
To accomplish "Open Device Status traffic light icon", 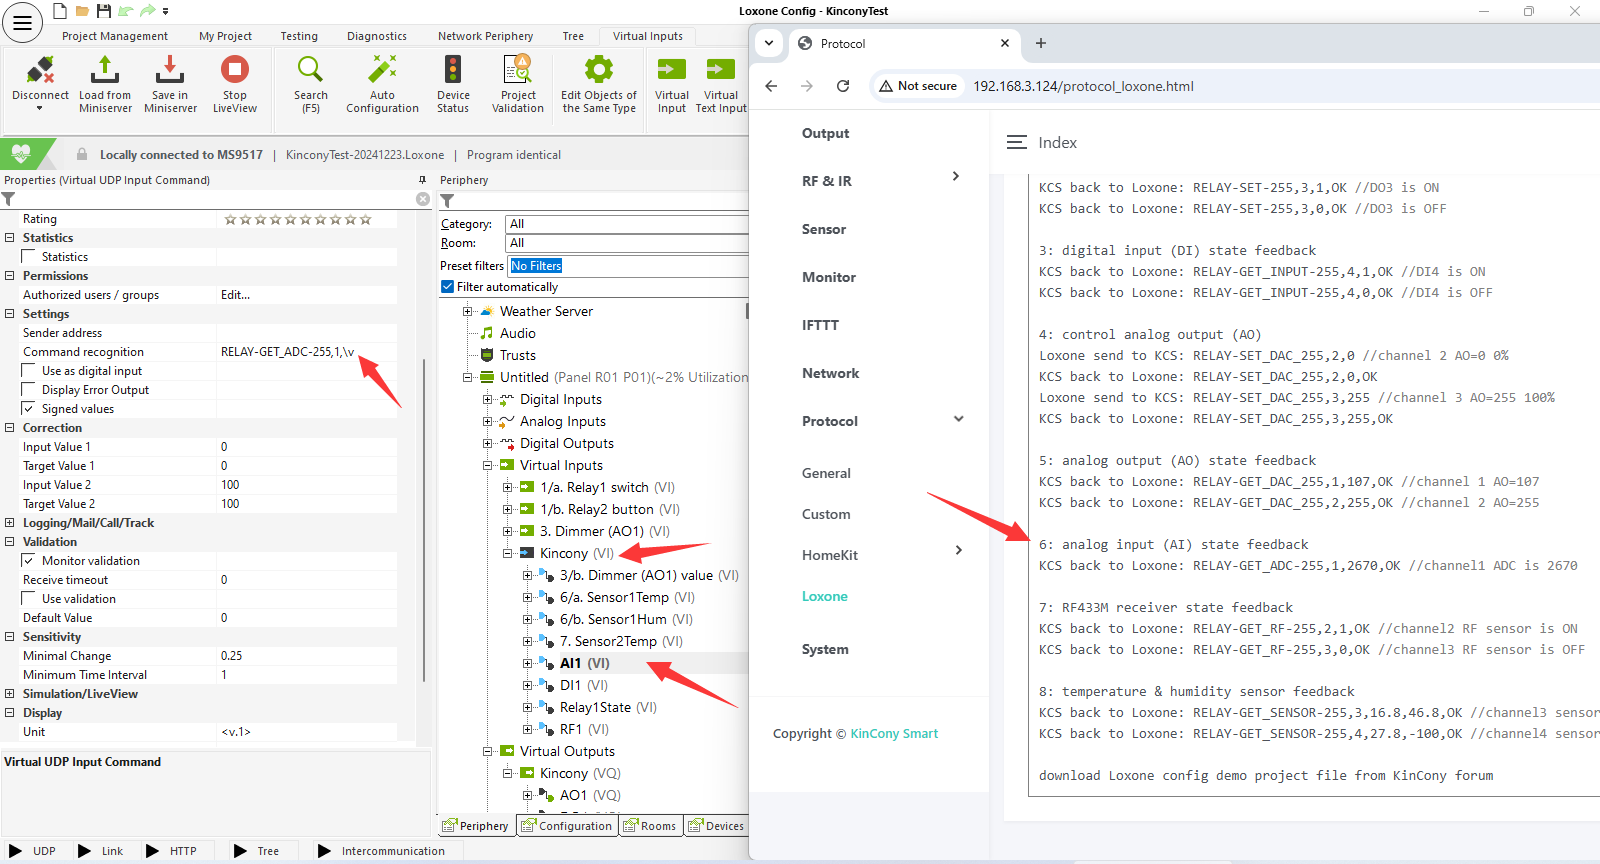I will [453, 71].
